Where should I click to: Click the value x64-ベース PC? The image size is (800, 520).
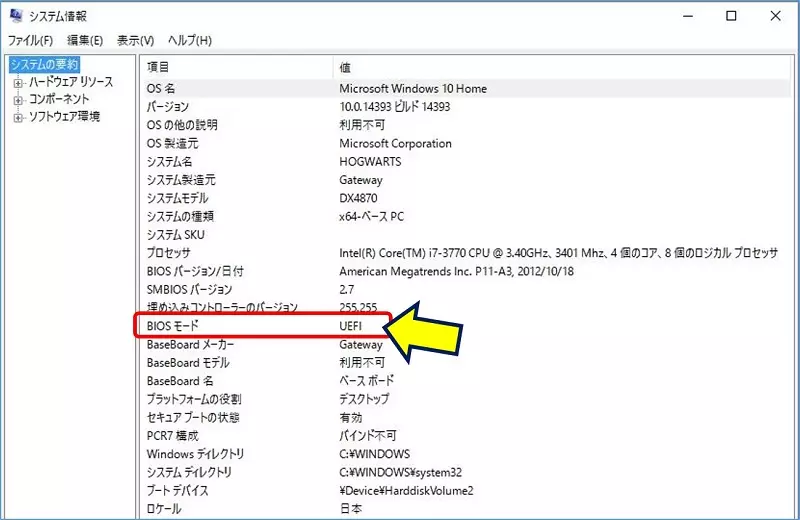click(371, 216)
